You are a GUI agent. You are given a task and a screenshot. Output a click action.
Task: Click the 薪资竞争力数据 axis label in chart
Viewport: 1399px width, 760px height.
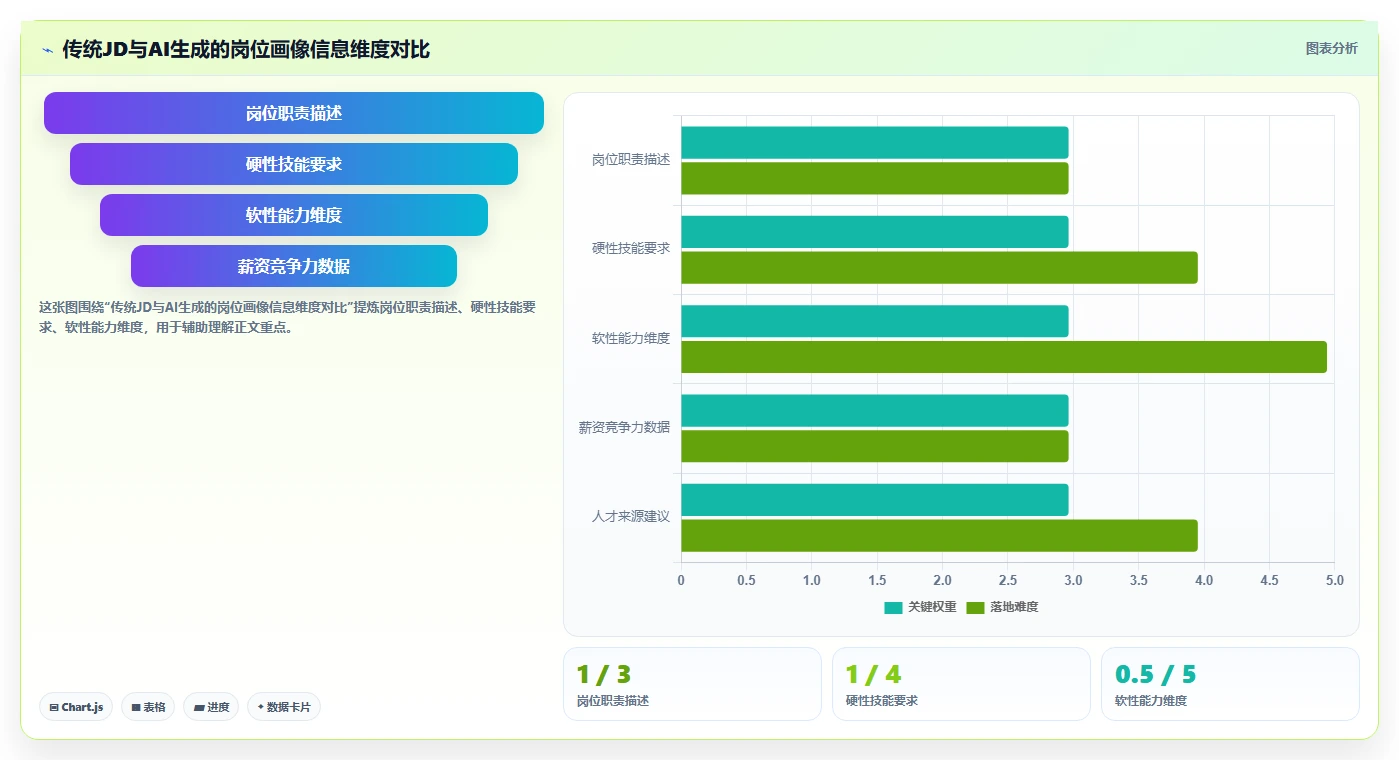(x=624, y=428)
